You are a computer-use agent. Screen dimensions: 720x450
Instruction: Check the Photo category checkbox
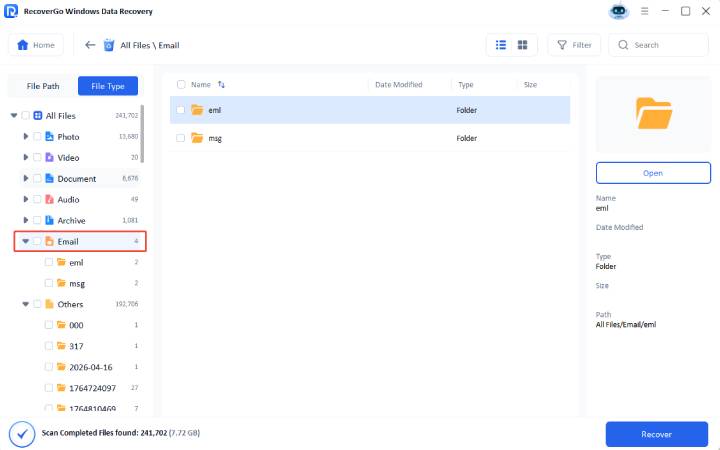pyautogui.click(x=37, y=136)
